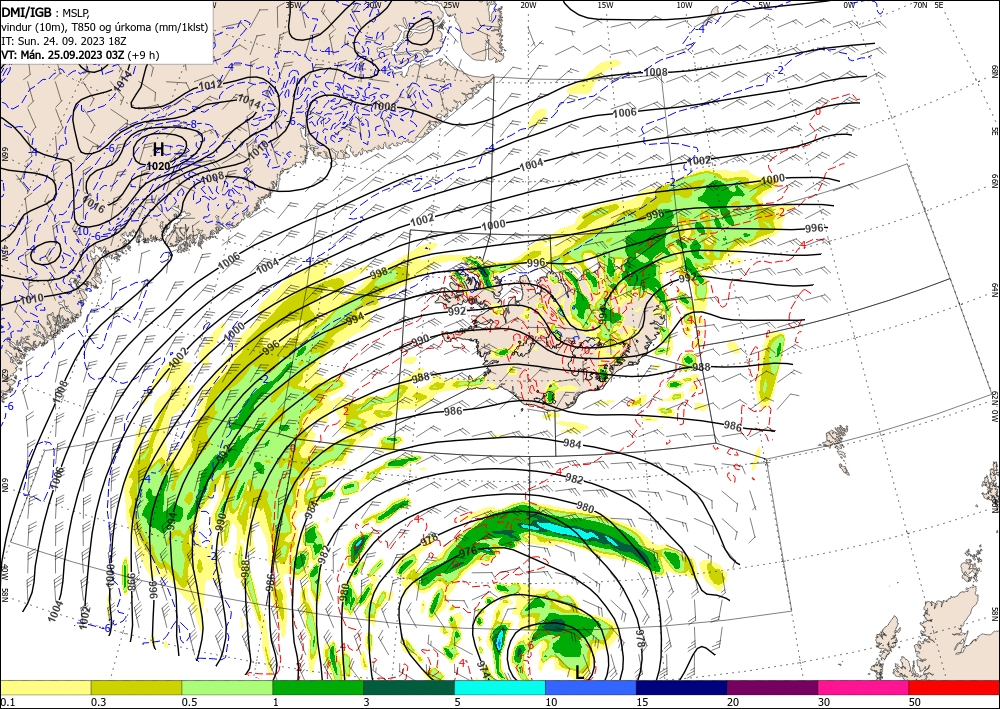Click the red 50+ legend band

click(x=954, y=687)
